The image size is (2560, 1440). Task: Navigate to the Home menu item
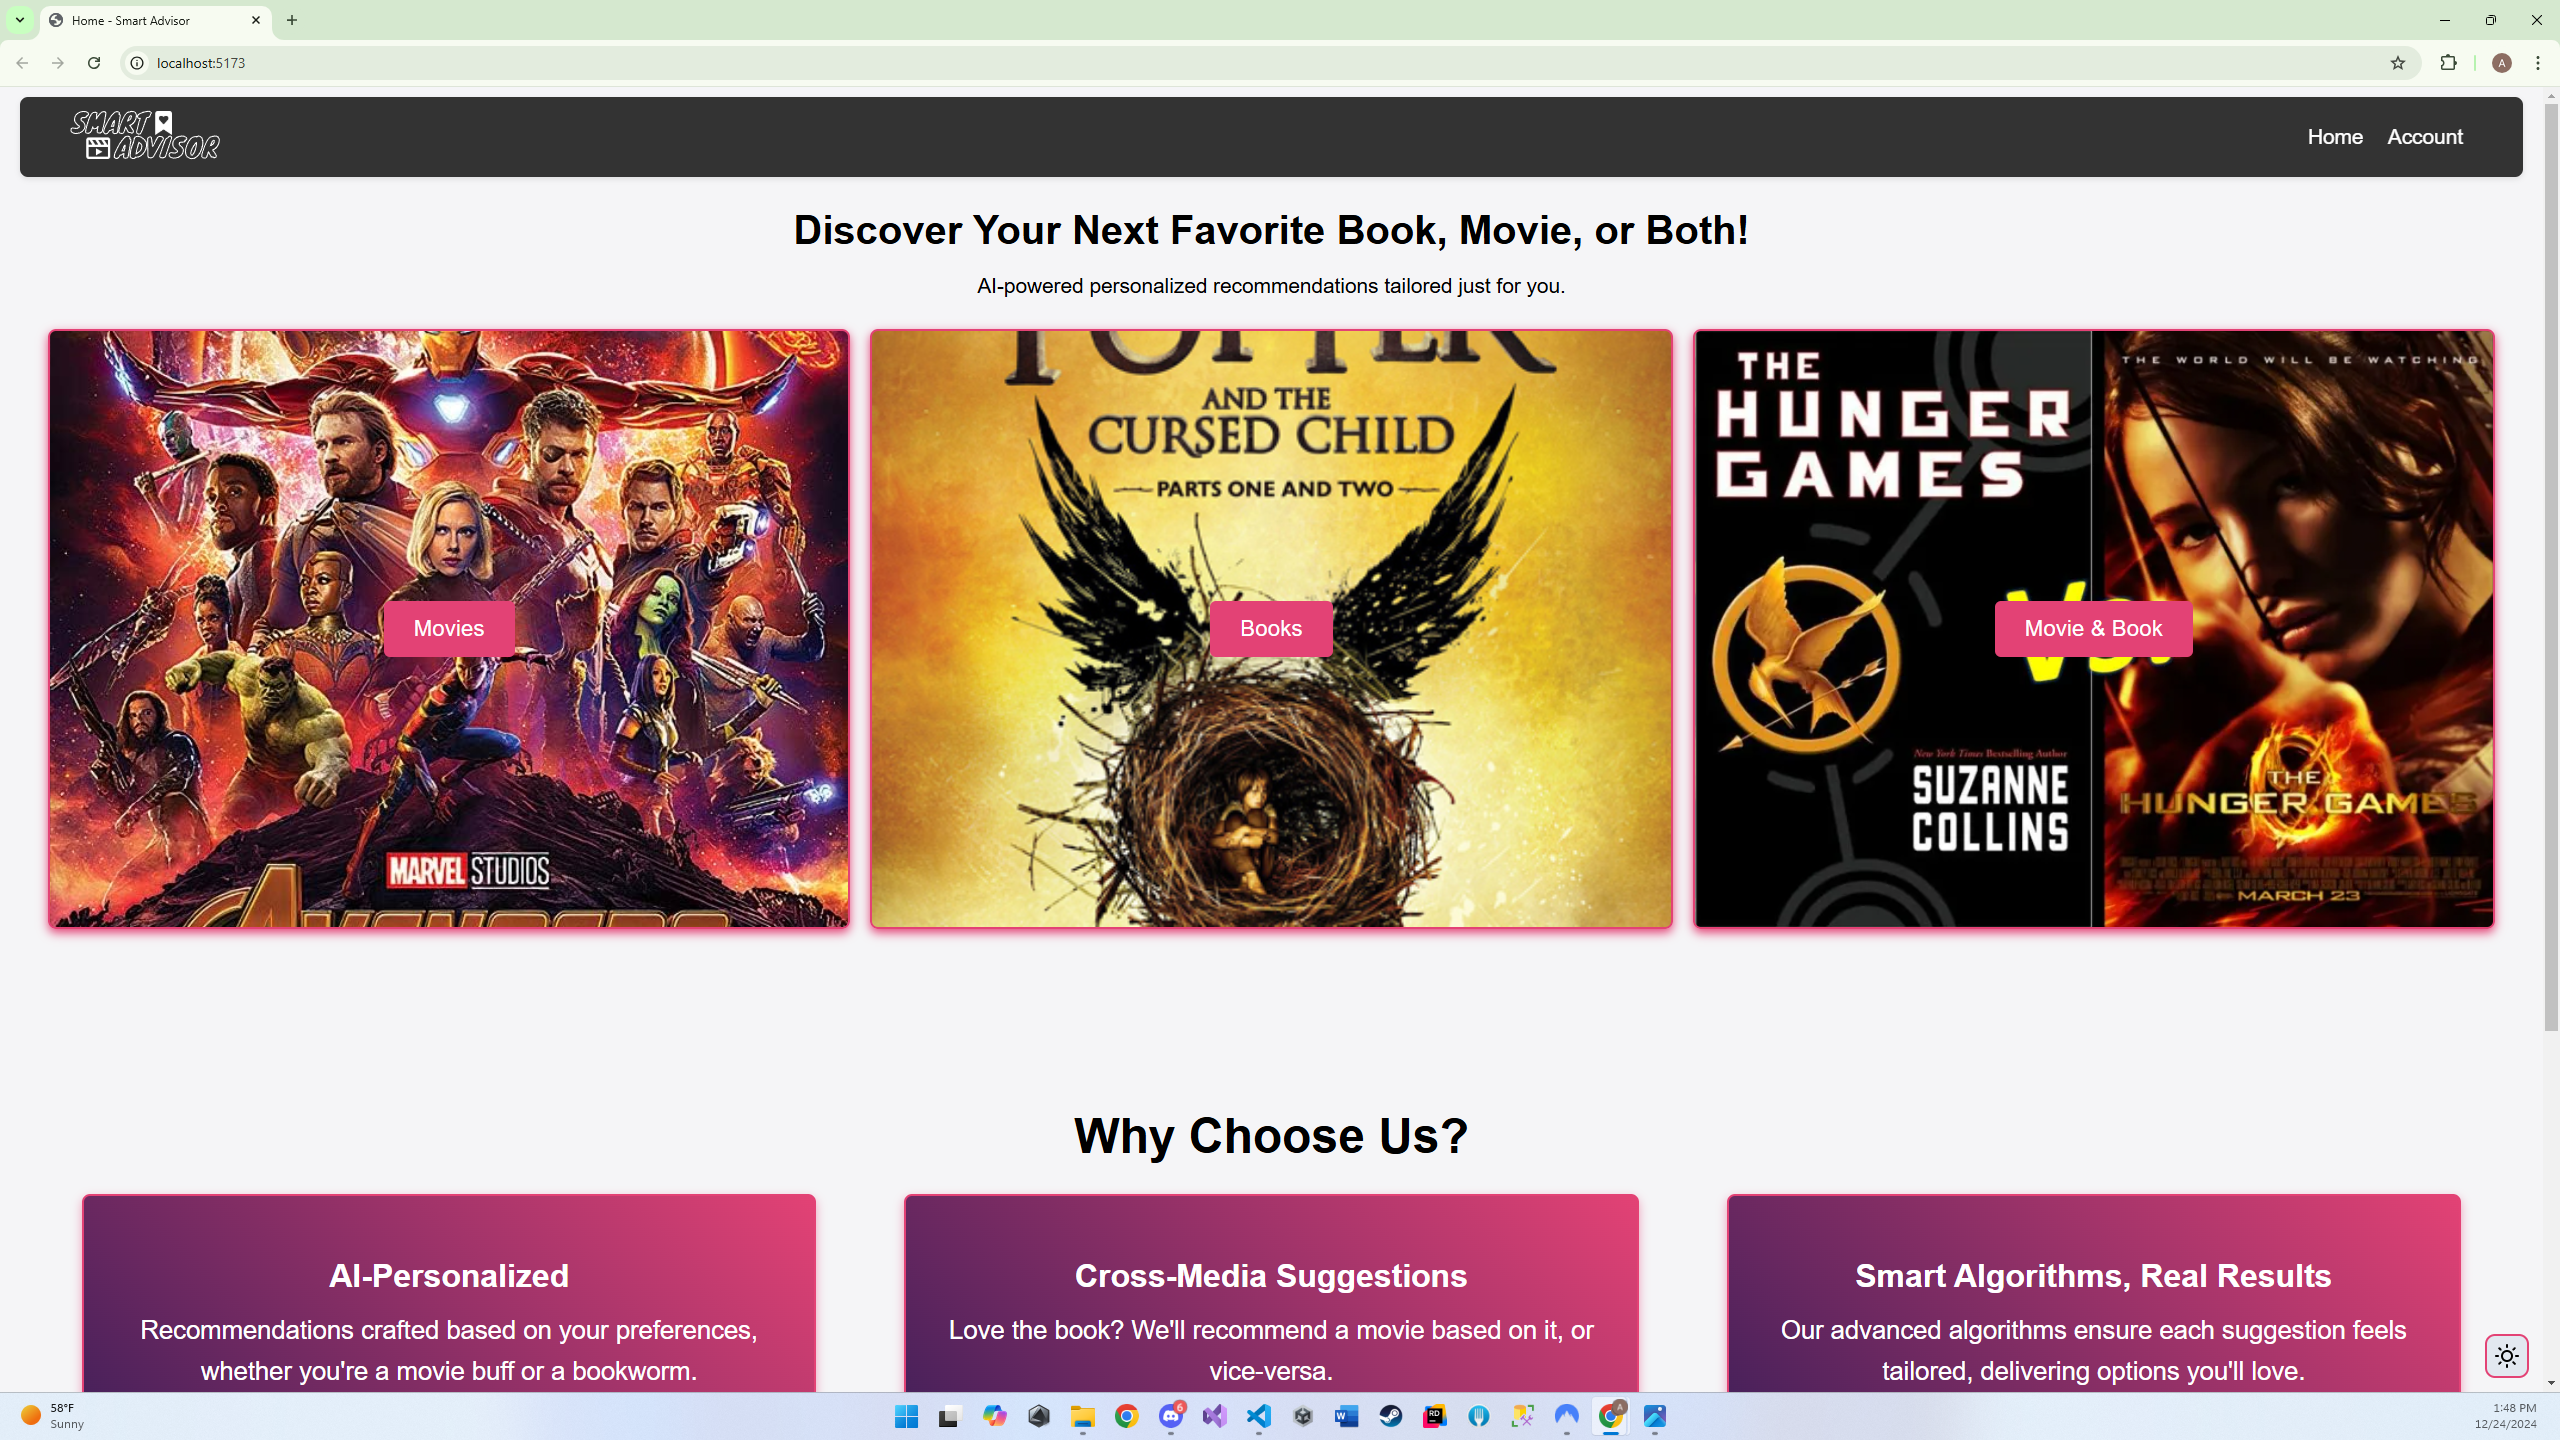[2335, 135]
